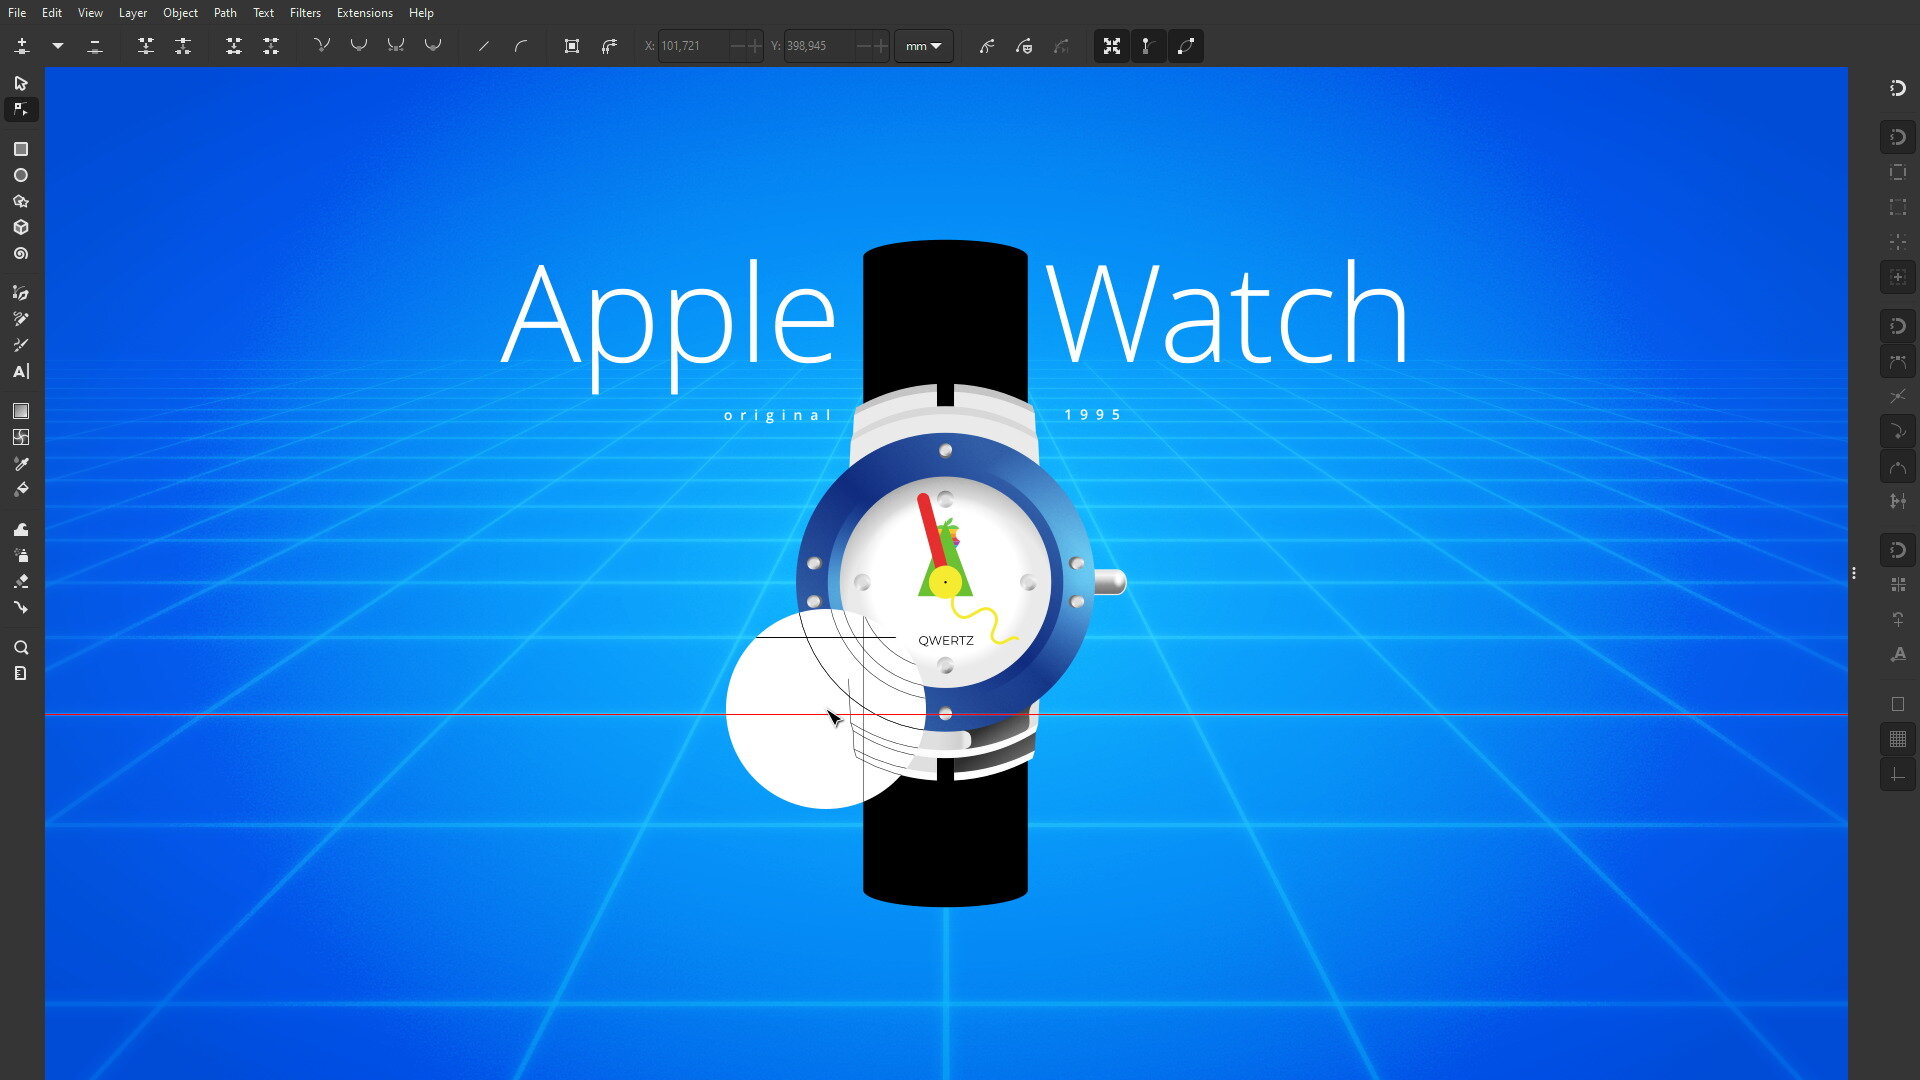Toggle snap to page border
The width and height of the screenshot is (1920, 1080).
1898,704
